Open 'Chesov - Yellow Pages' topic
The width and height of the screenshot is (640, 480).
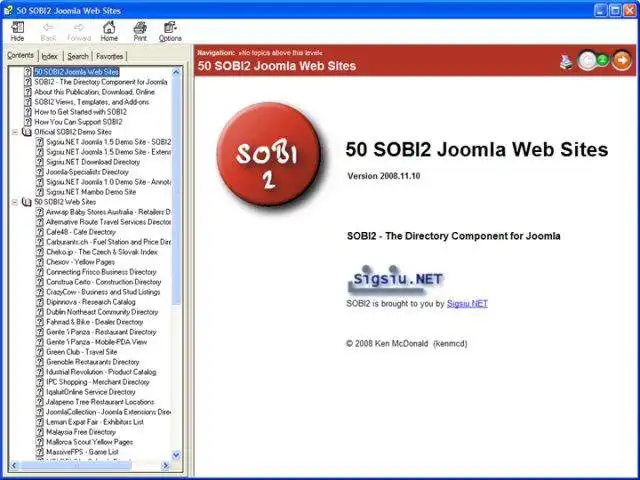(80, 262)
